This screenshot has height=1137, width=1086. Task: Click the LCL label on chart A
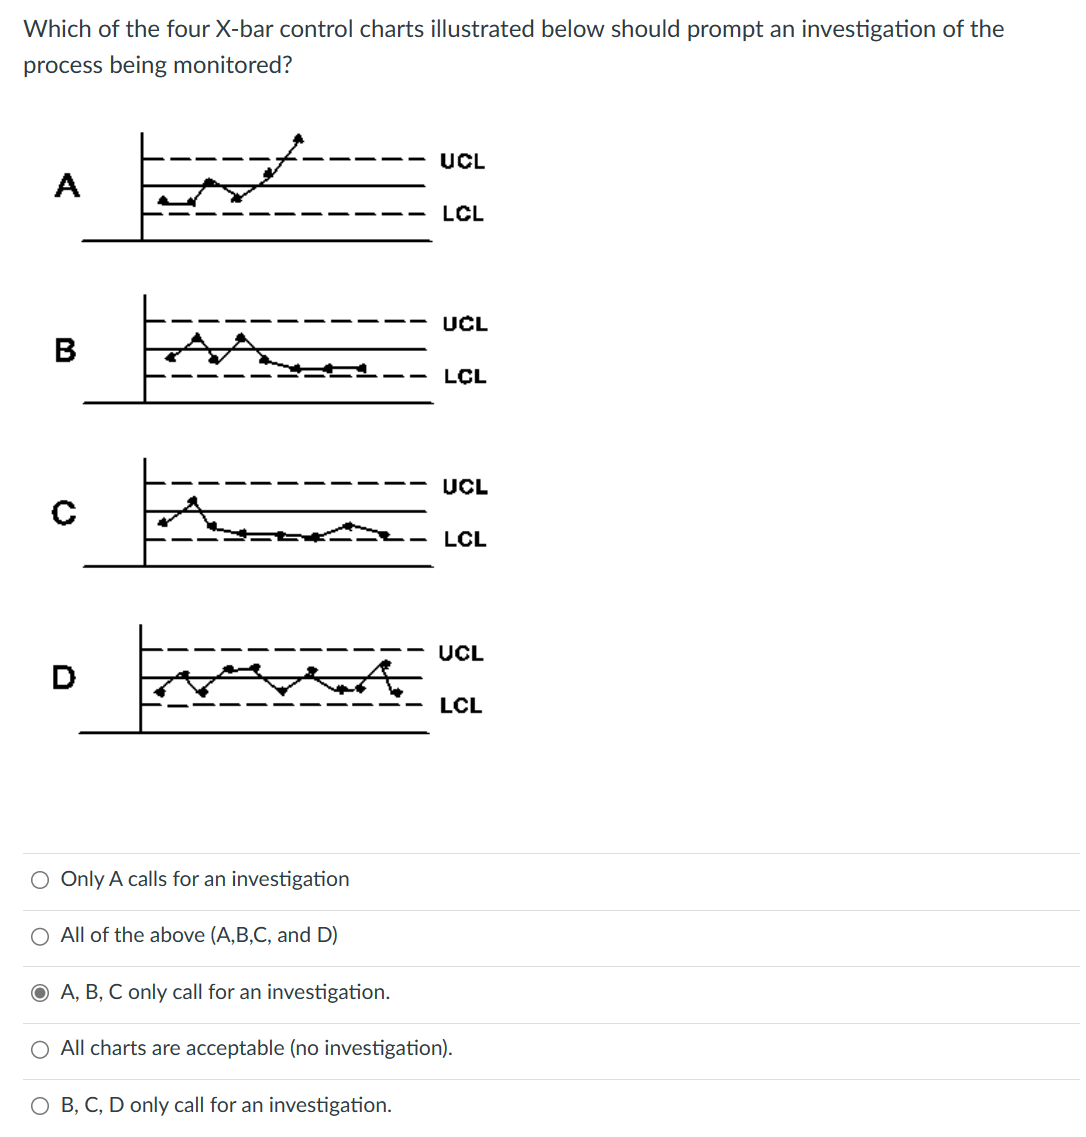pyautogui.click(x=462, y=213)
